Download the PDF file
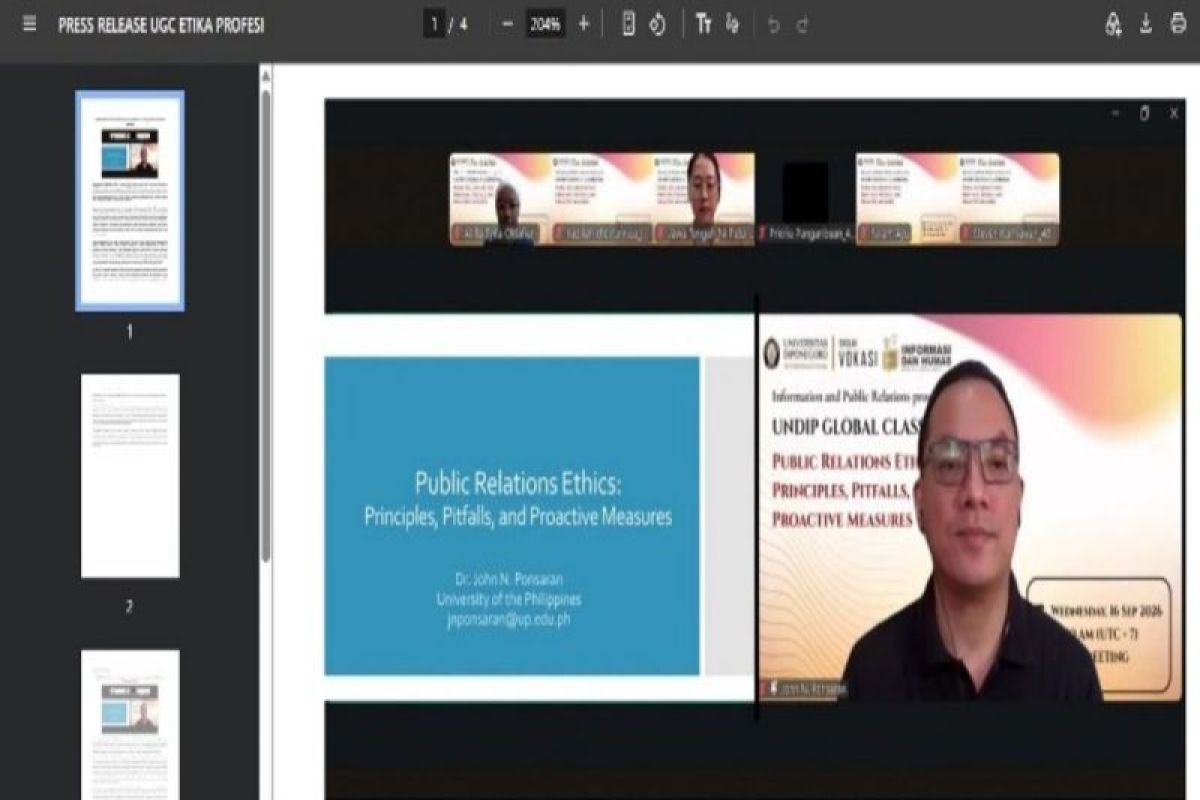The width and height of the screenshot is (1200, 800). 1146,25
